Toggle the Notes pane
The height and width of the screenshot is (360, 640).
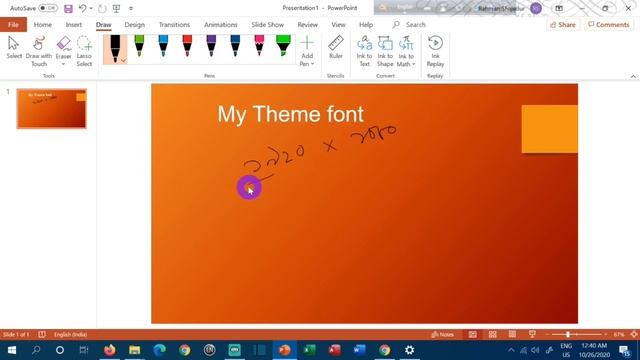[x=442, y=335]
